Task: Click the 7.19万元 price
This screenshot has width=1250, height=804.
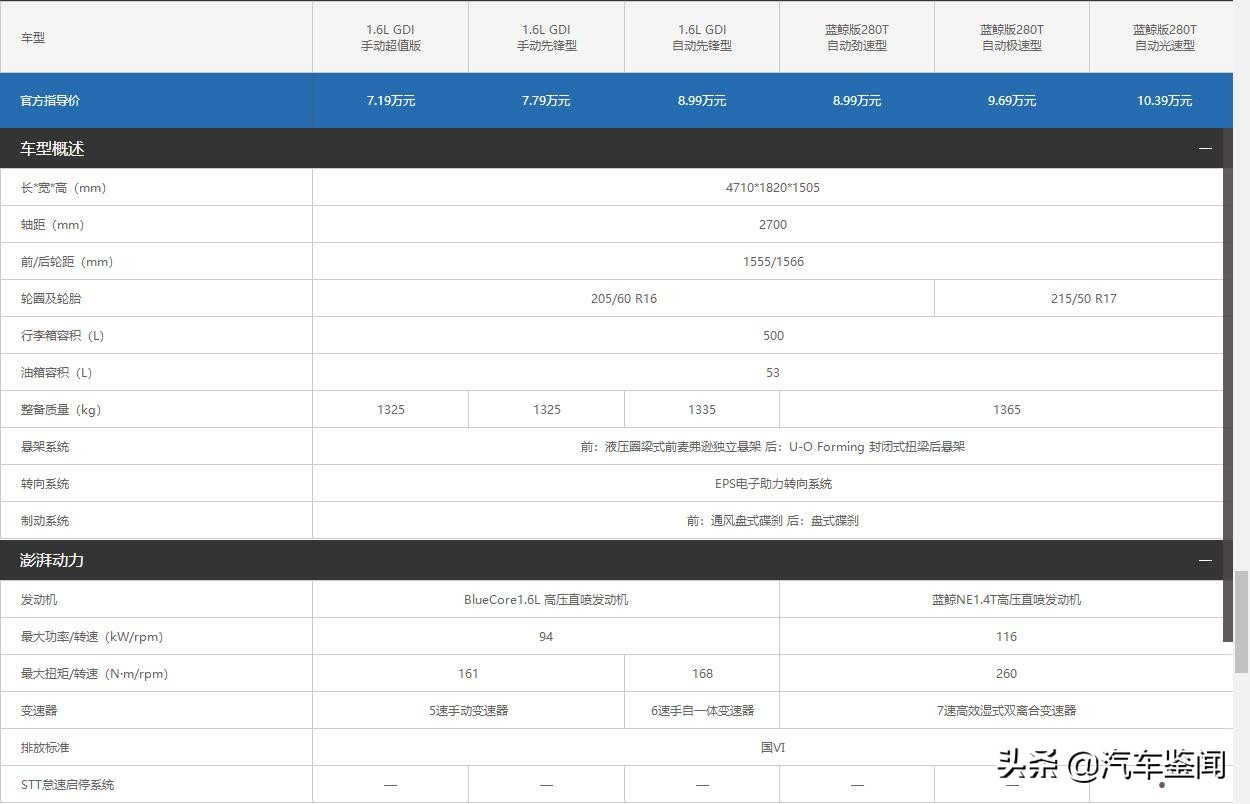Action: coord(390,100)
